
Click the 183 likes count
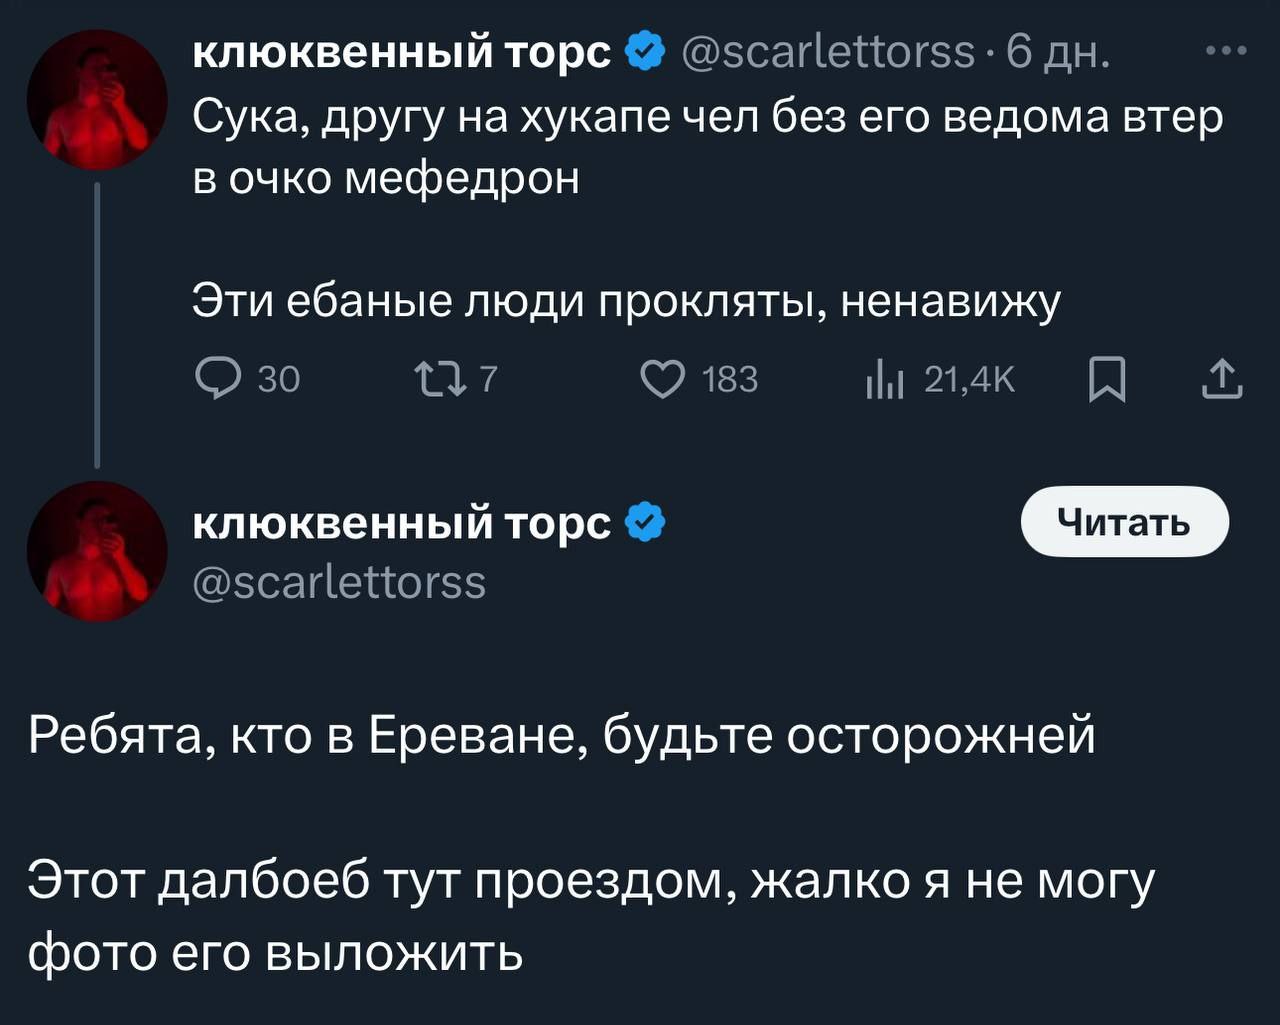730,380
